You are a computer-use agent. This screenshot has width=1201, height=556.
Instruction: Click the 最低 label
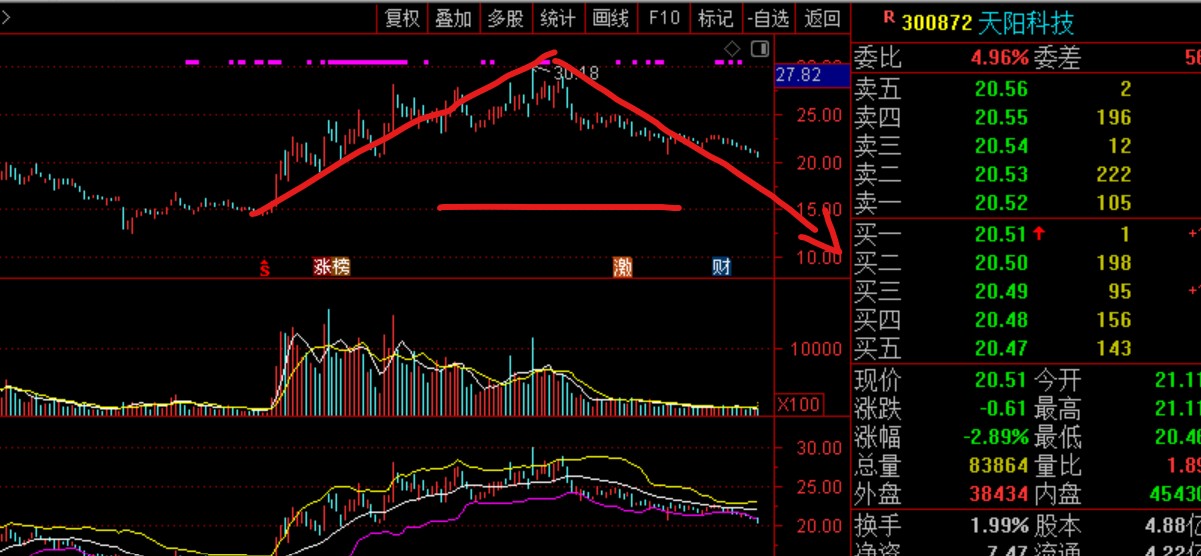[x=1058, y=437]
